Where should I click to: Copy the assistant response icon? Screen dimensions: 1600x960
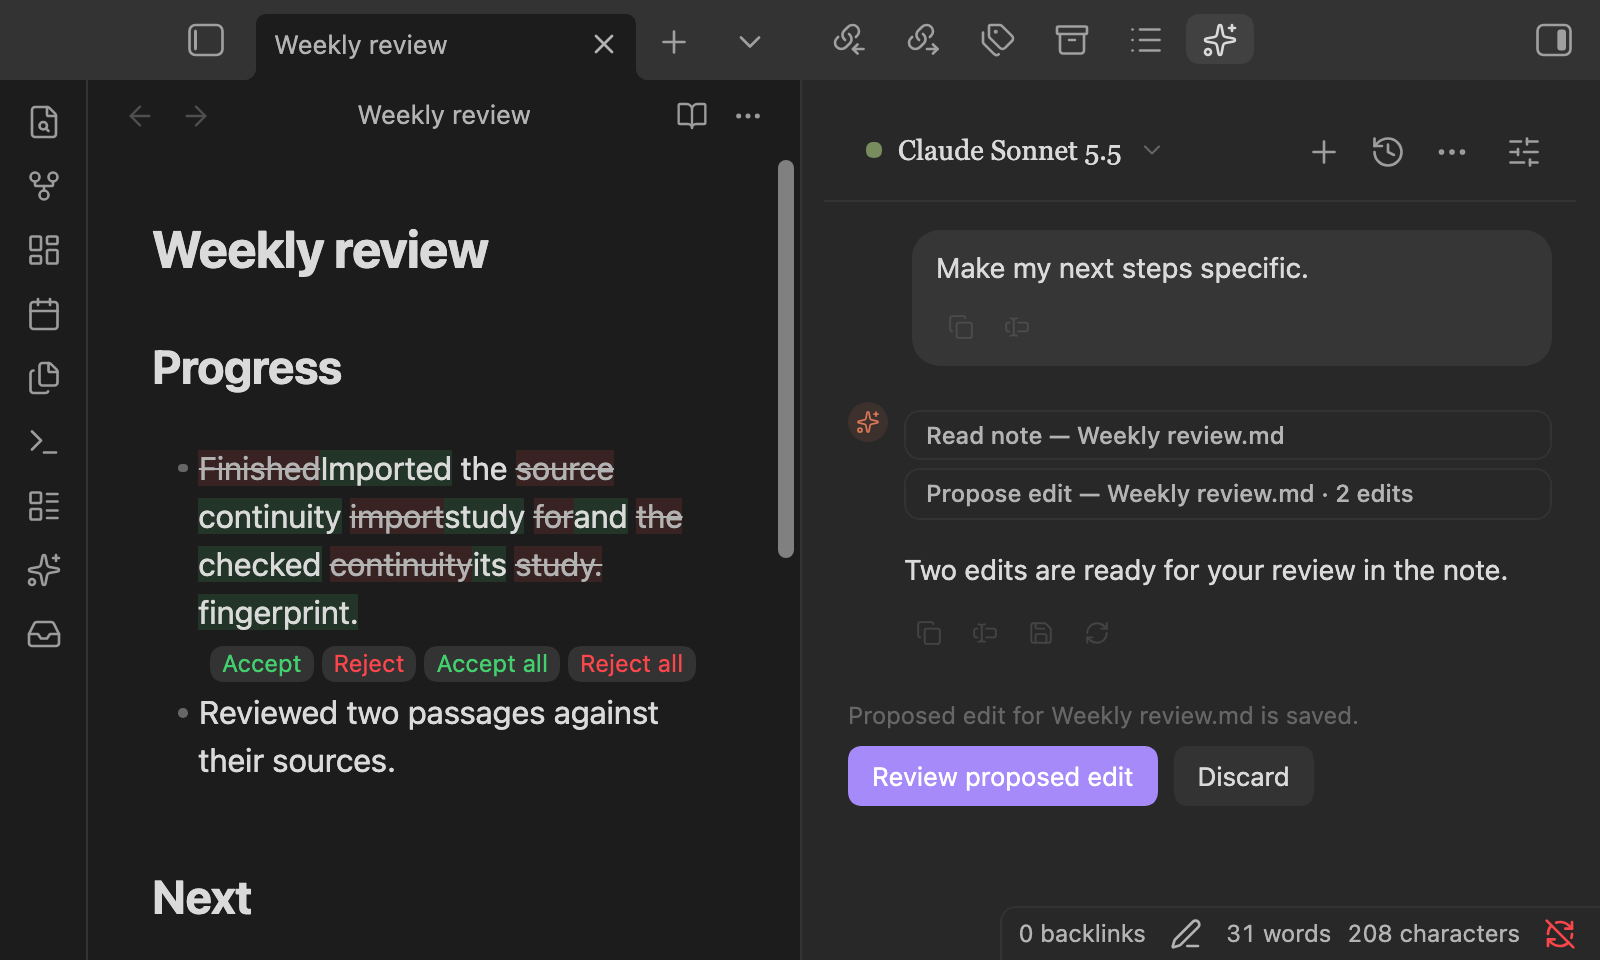(x=929, y=633)
